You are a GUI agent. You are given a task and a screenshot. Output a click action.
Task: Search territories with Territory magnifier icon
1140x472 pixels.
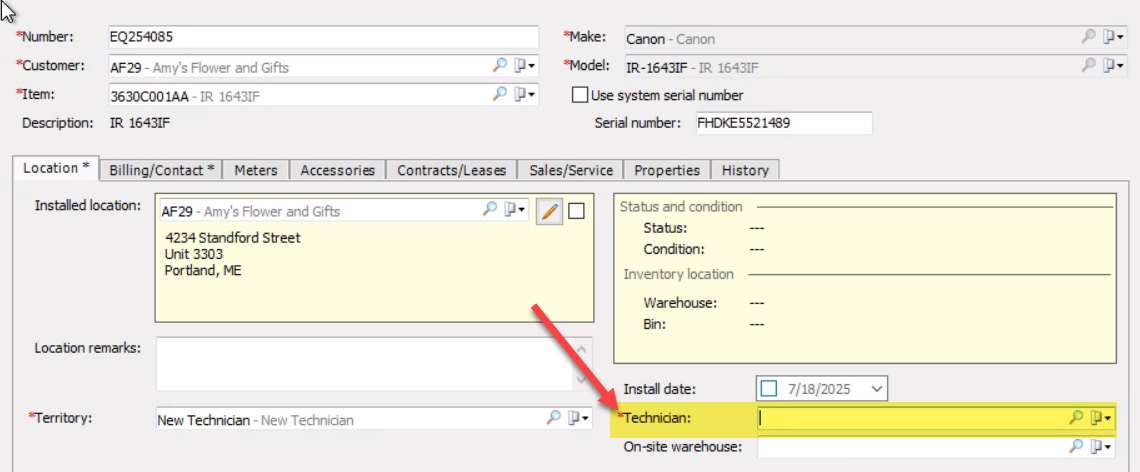tap(554, 417)
